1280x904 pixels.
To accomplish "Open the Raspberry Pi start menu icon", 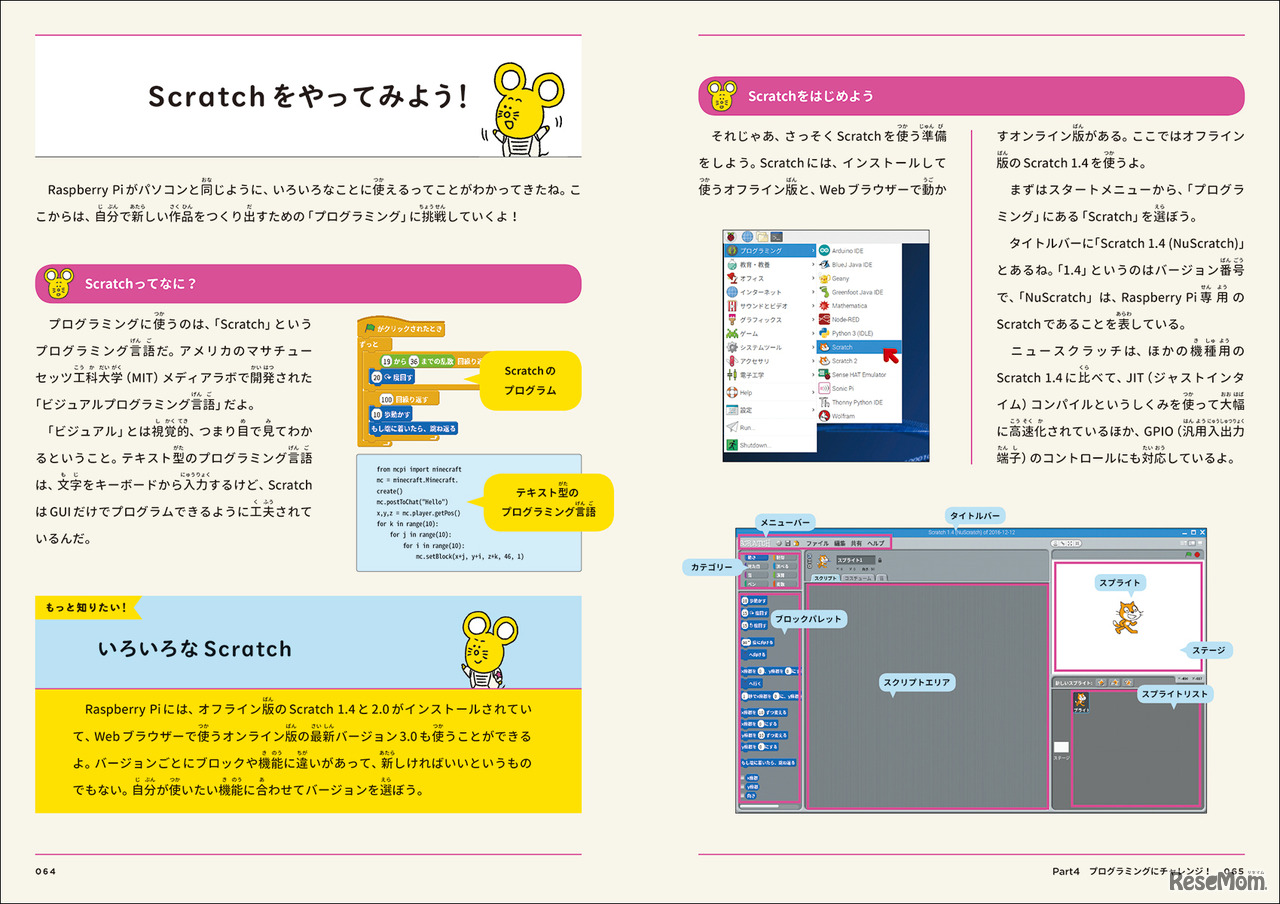I will (731, 236).
